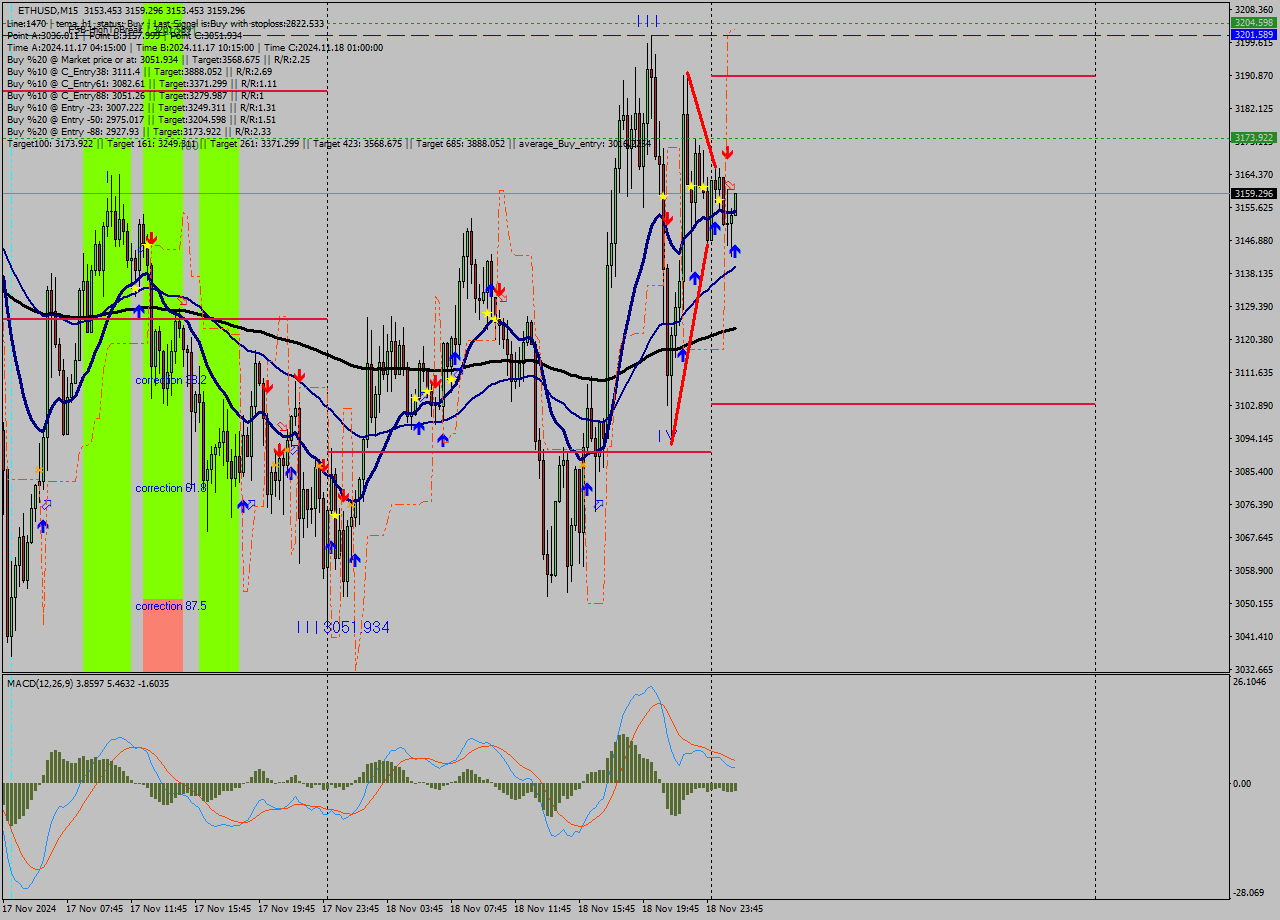Click the MACD scale value 26.1046
This screenshot has height=920, width=1280.
coord(1250,682)
